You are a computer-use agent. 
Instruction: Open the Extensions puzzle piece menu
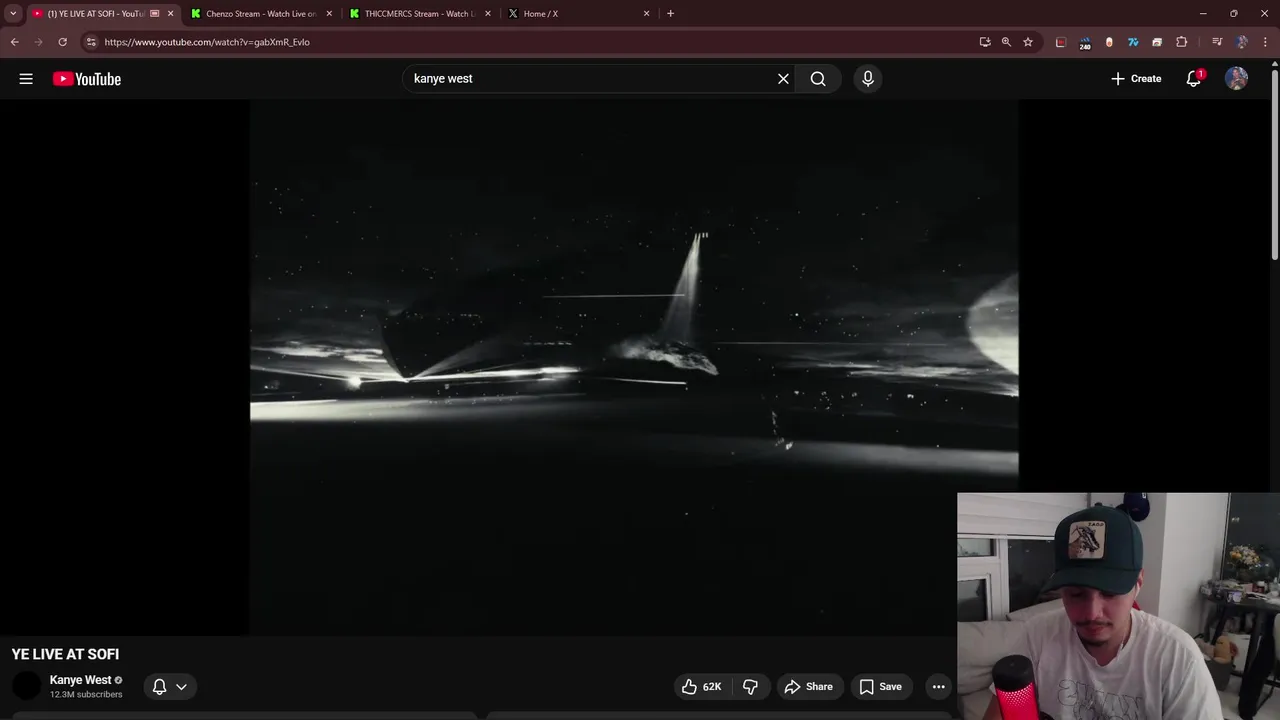click(x=1182, y=42)
